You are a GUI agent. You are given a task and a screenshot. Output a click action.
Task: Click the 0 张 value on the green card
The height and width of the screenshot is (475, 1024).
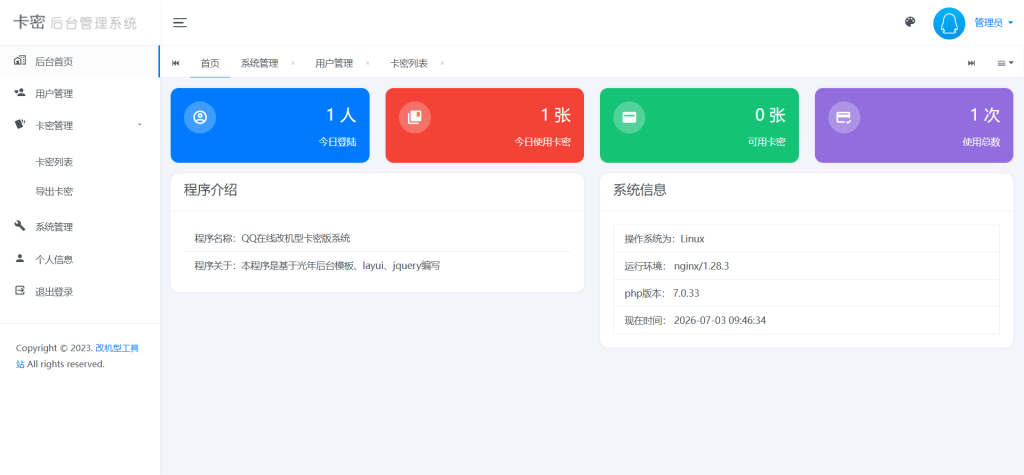(770, 115)
